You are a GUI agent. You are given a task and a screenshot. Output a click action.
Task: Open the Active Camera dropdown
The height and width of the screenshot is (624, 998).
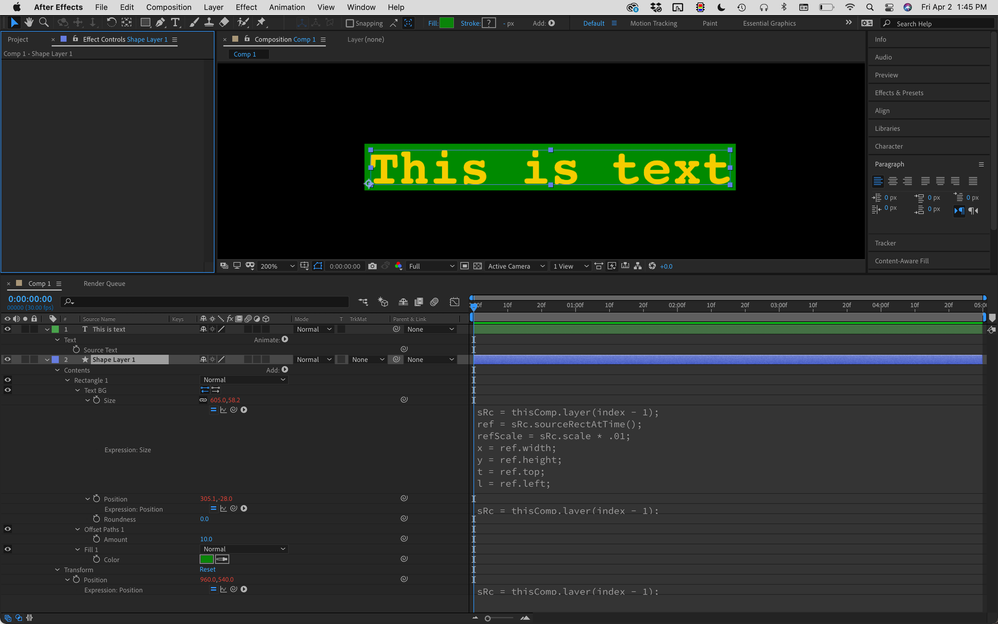(x=515, y=266)
